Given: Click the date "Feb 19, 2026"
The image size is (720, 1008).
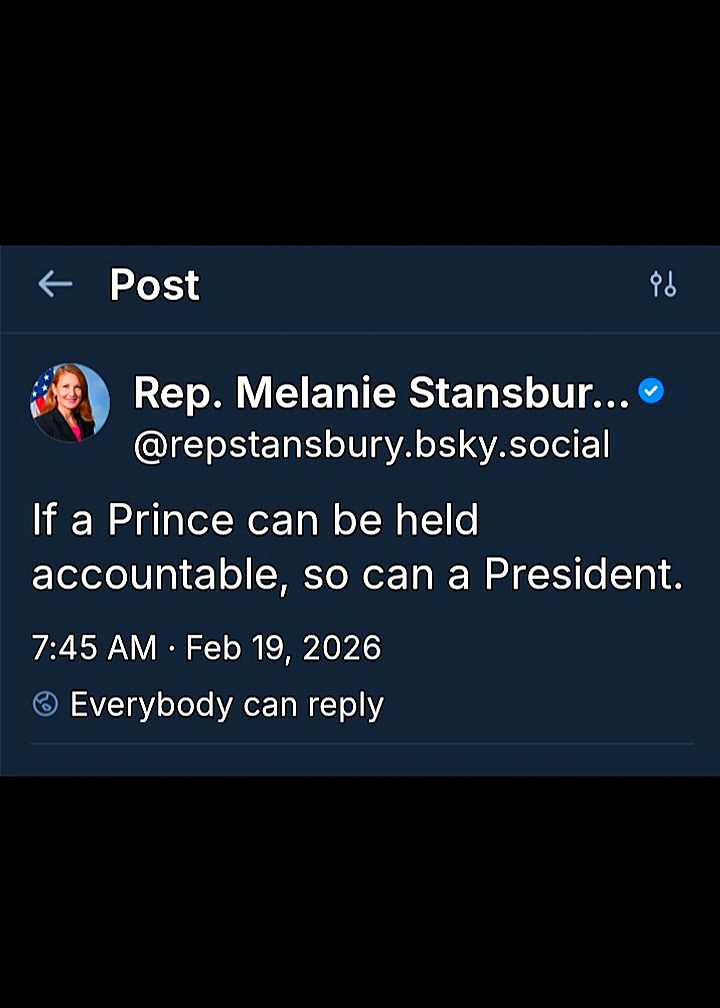Looking at the screenshot, I should click(284, 648).
